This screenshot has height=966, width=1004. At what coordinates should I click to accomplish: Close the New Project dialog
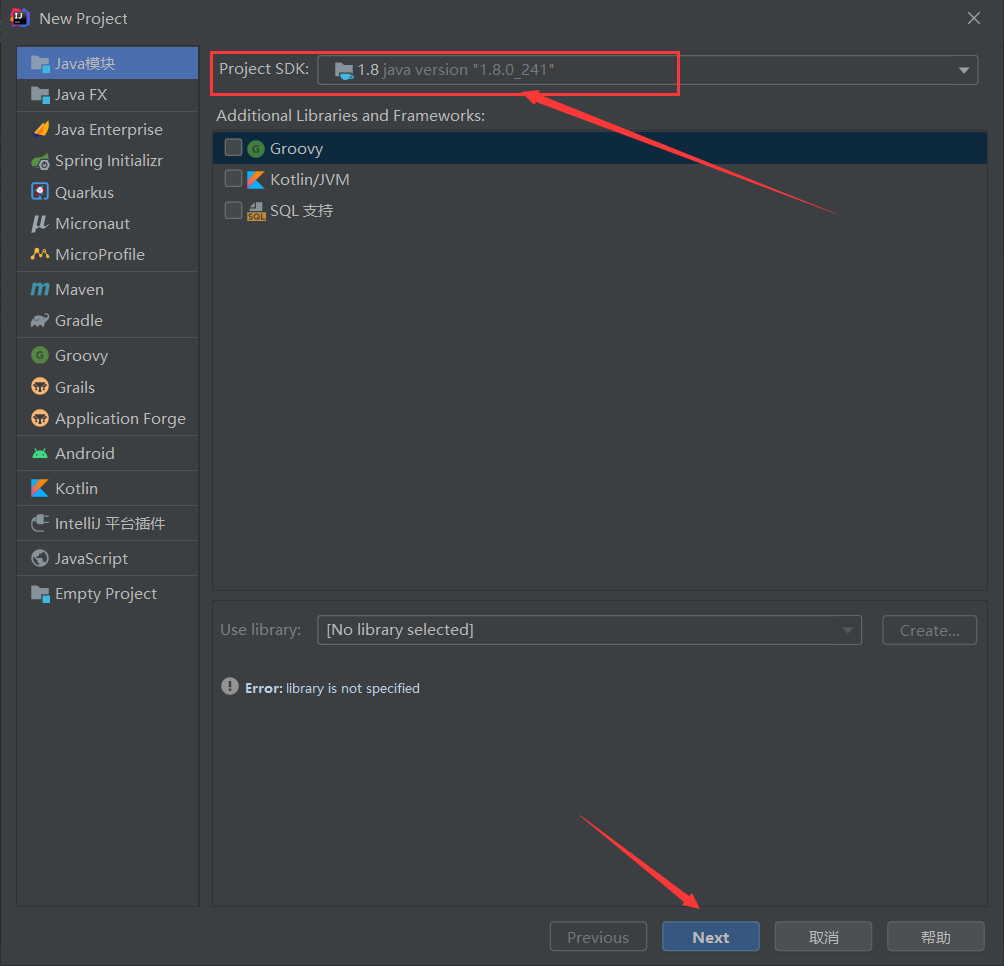[974, 18]
